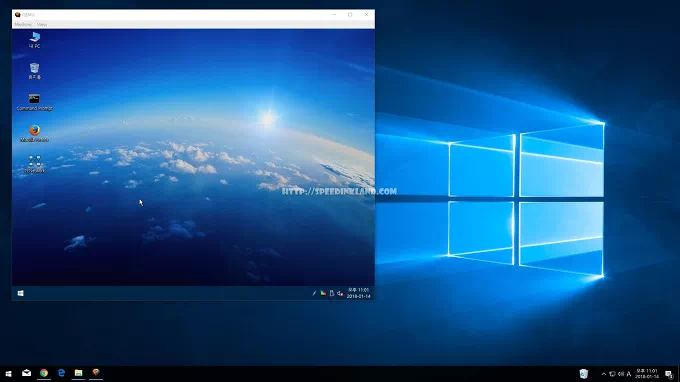Open the Recycle Bin icon on host taskbar
Screen dimensions: 680x382
point(584,373)
